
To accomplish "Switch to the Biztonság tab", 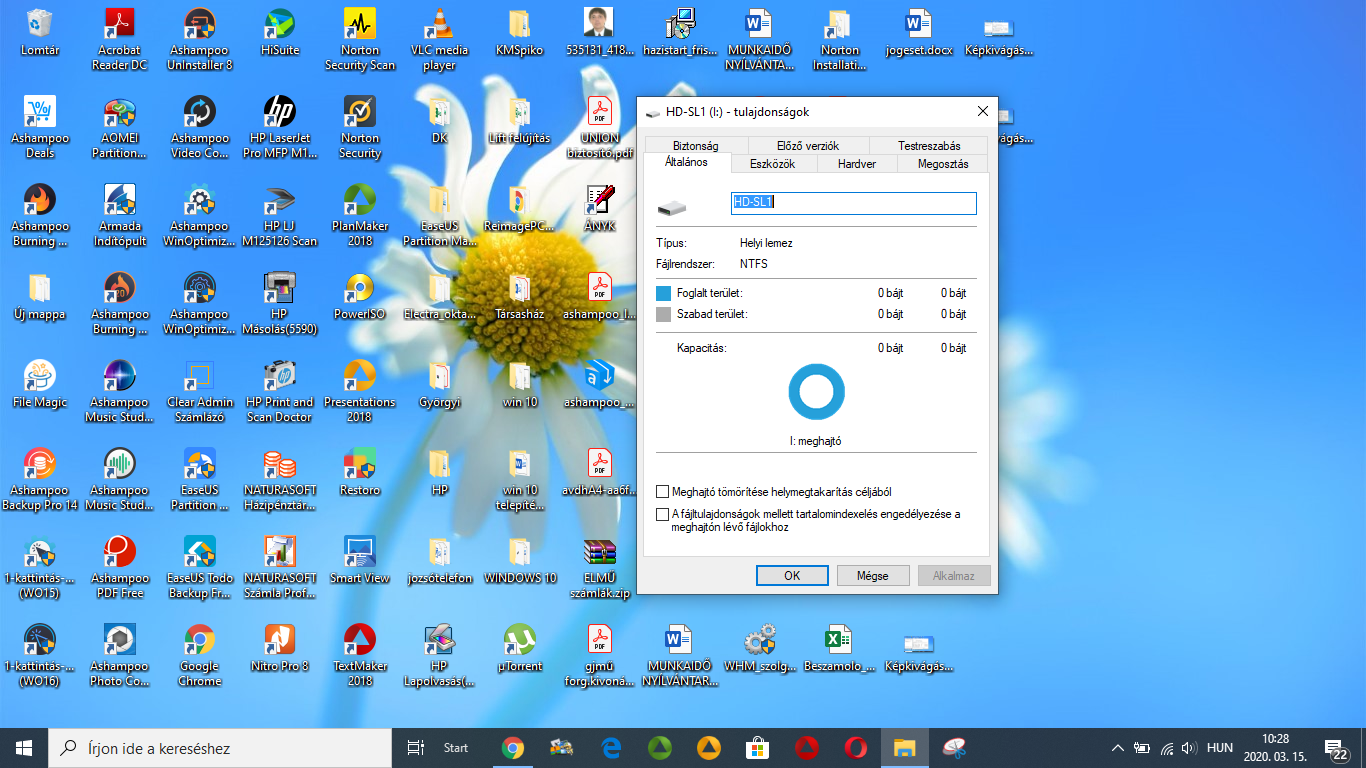I will tap(695, 146).
